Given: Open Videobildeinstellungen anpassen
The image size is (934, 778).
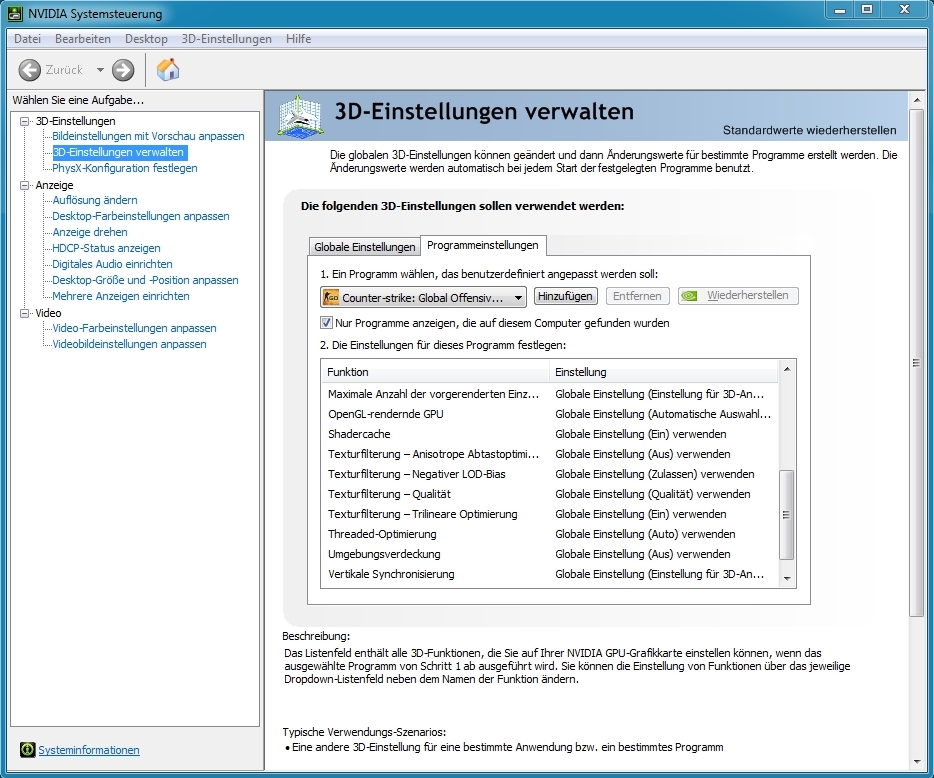Looking at the screenshot, I should click(x=129, y=344).
